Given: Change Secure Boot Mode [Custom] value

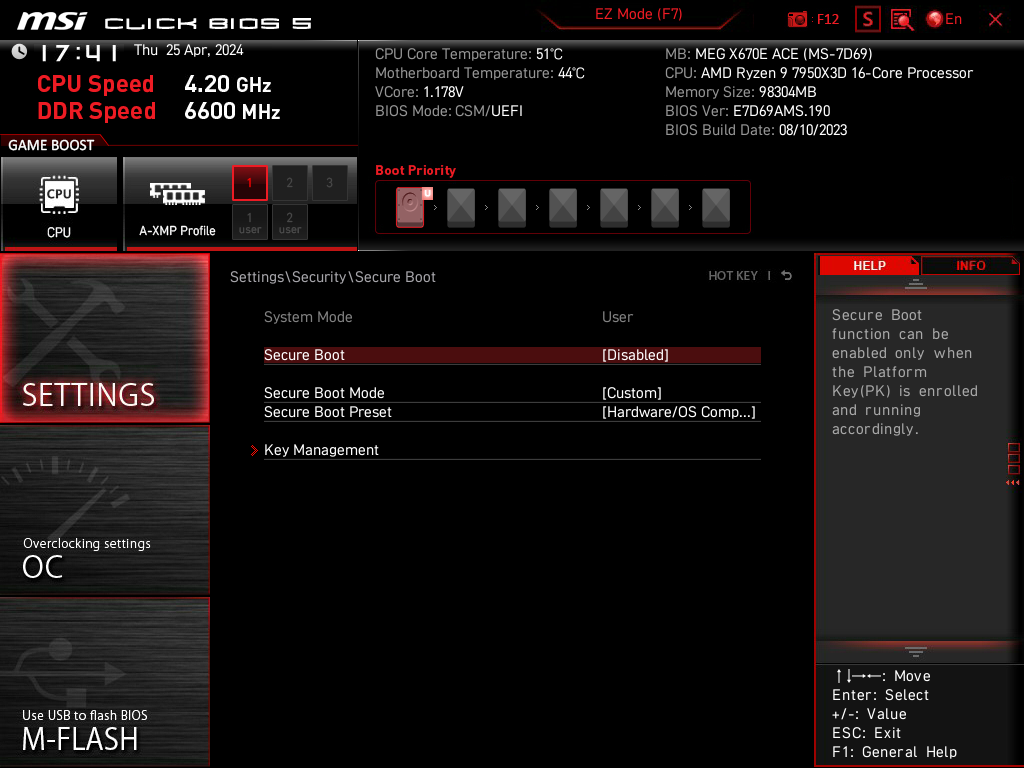Looking at the screenshot, I should click(x=512, y=392).
